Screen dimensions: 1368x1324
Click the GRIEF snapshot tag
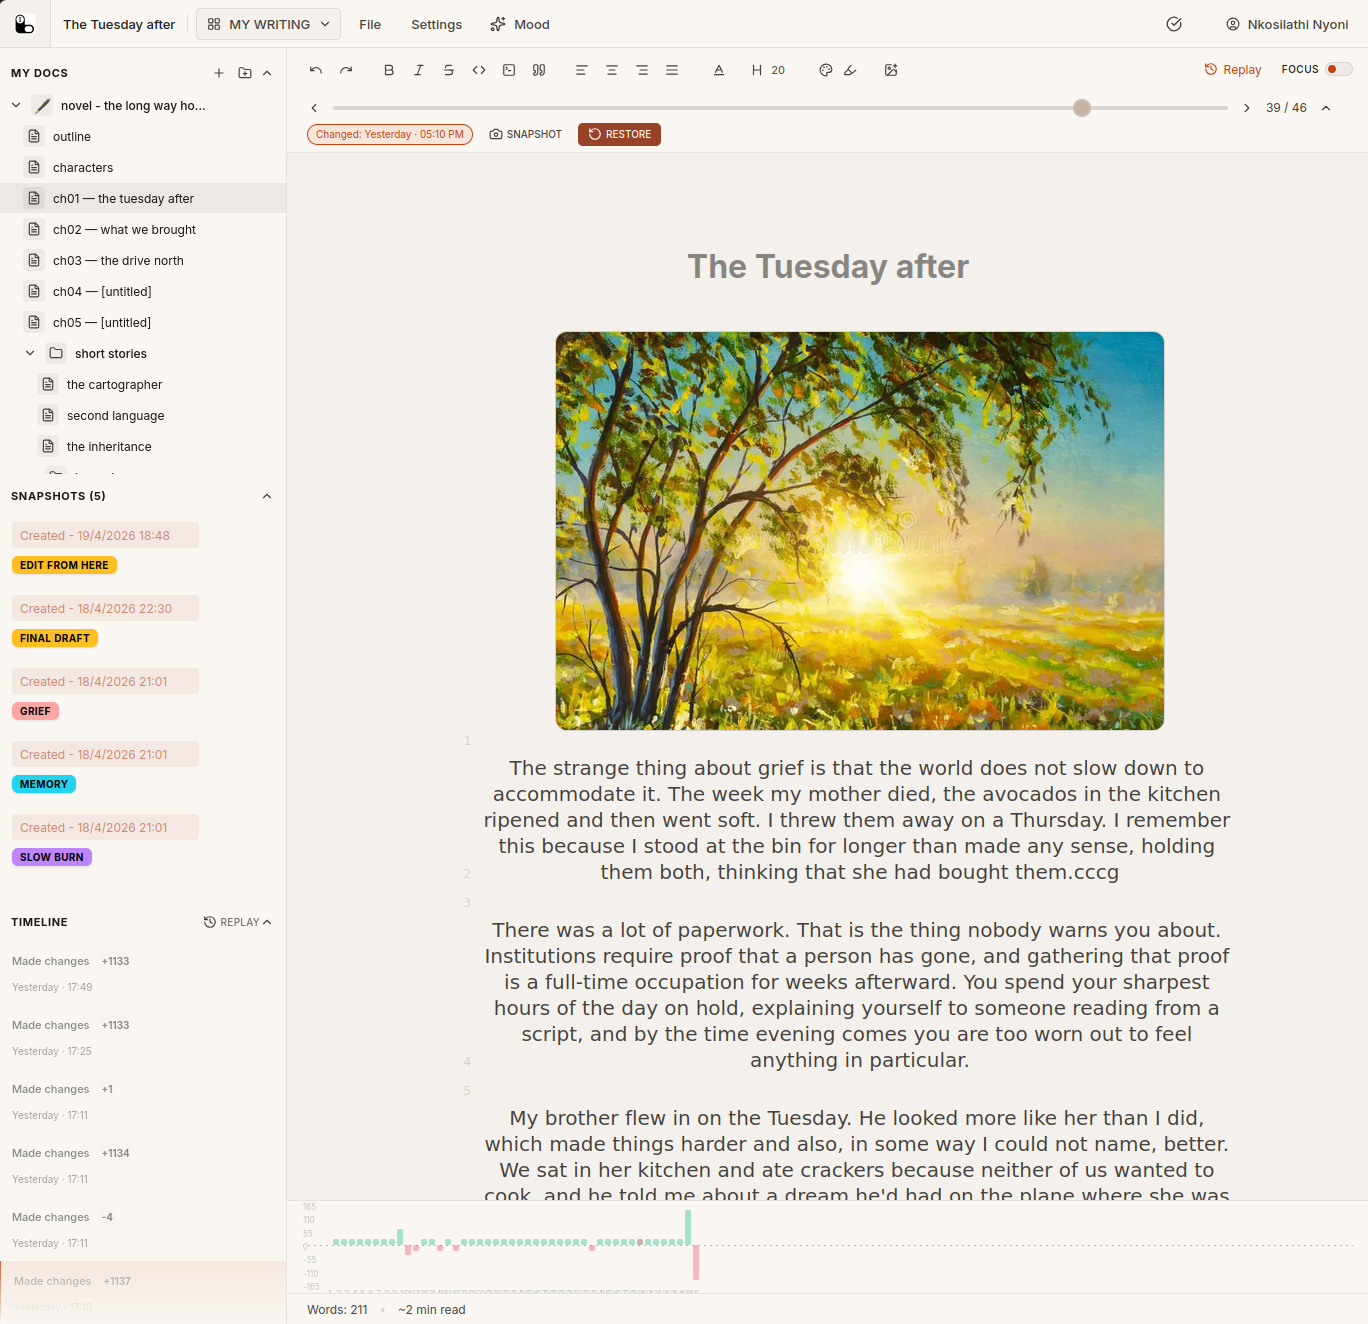(35, 711)
